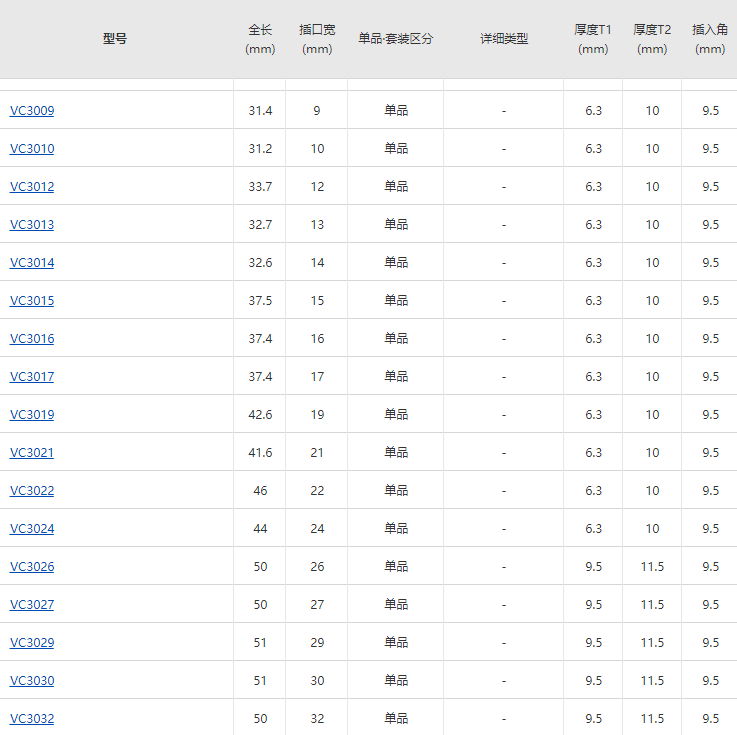Click socket width 17 in the VC3017 row
This screenshot has height=735, width=737.
click(x=317, y=377)
